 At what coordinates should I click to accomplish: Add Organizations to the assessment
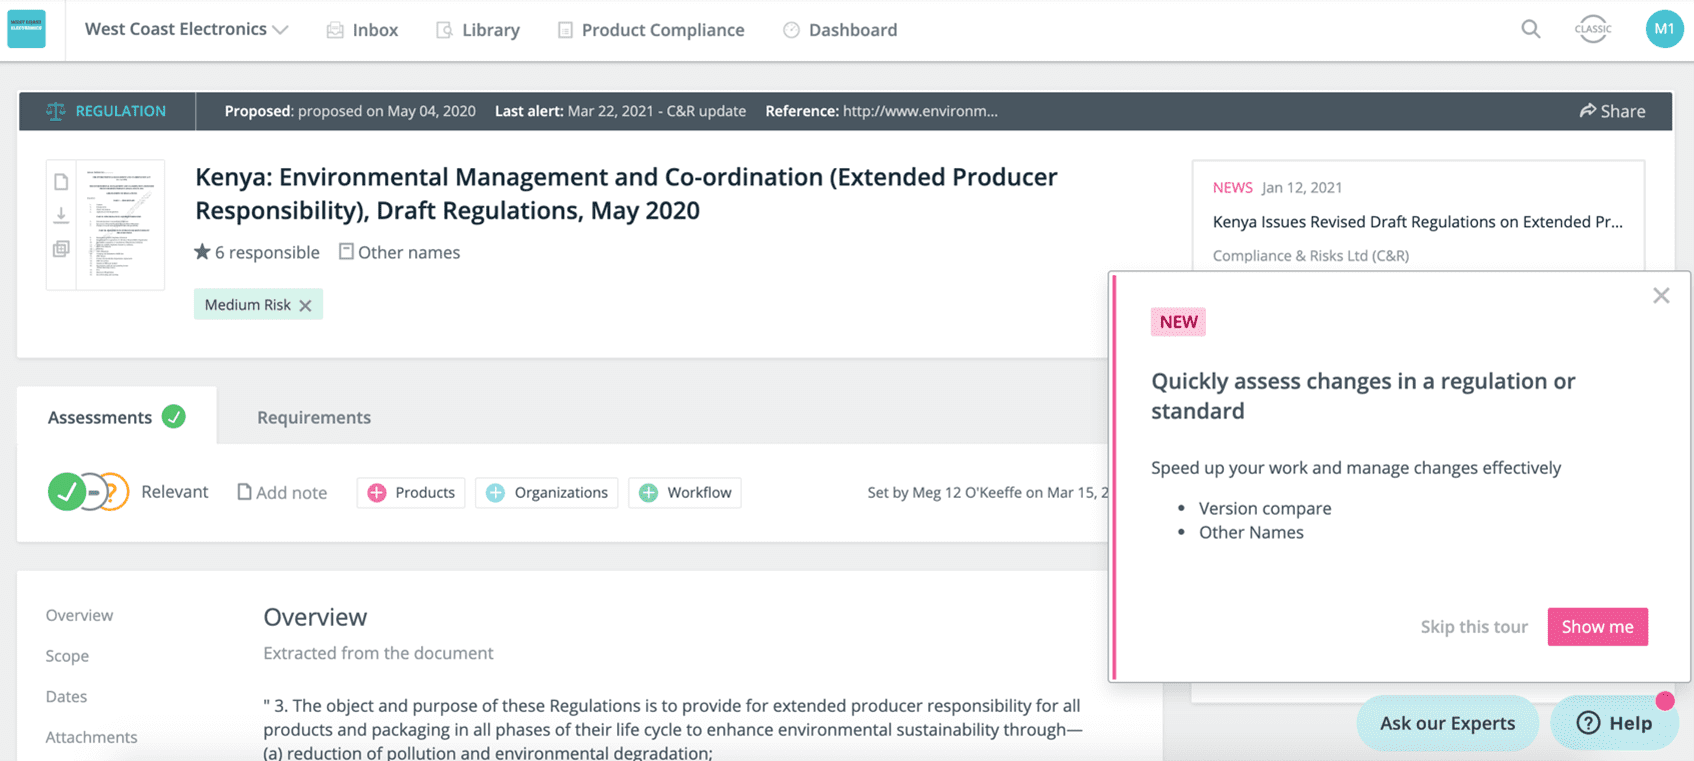click(x=547, y=492)
